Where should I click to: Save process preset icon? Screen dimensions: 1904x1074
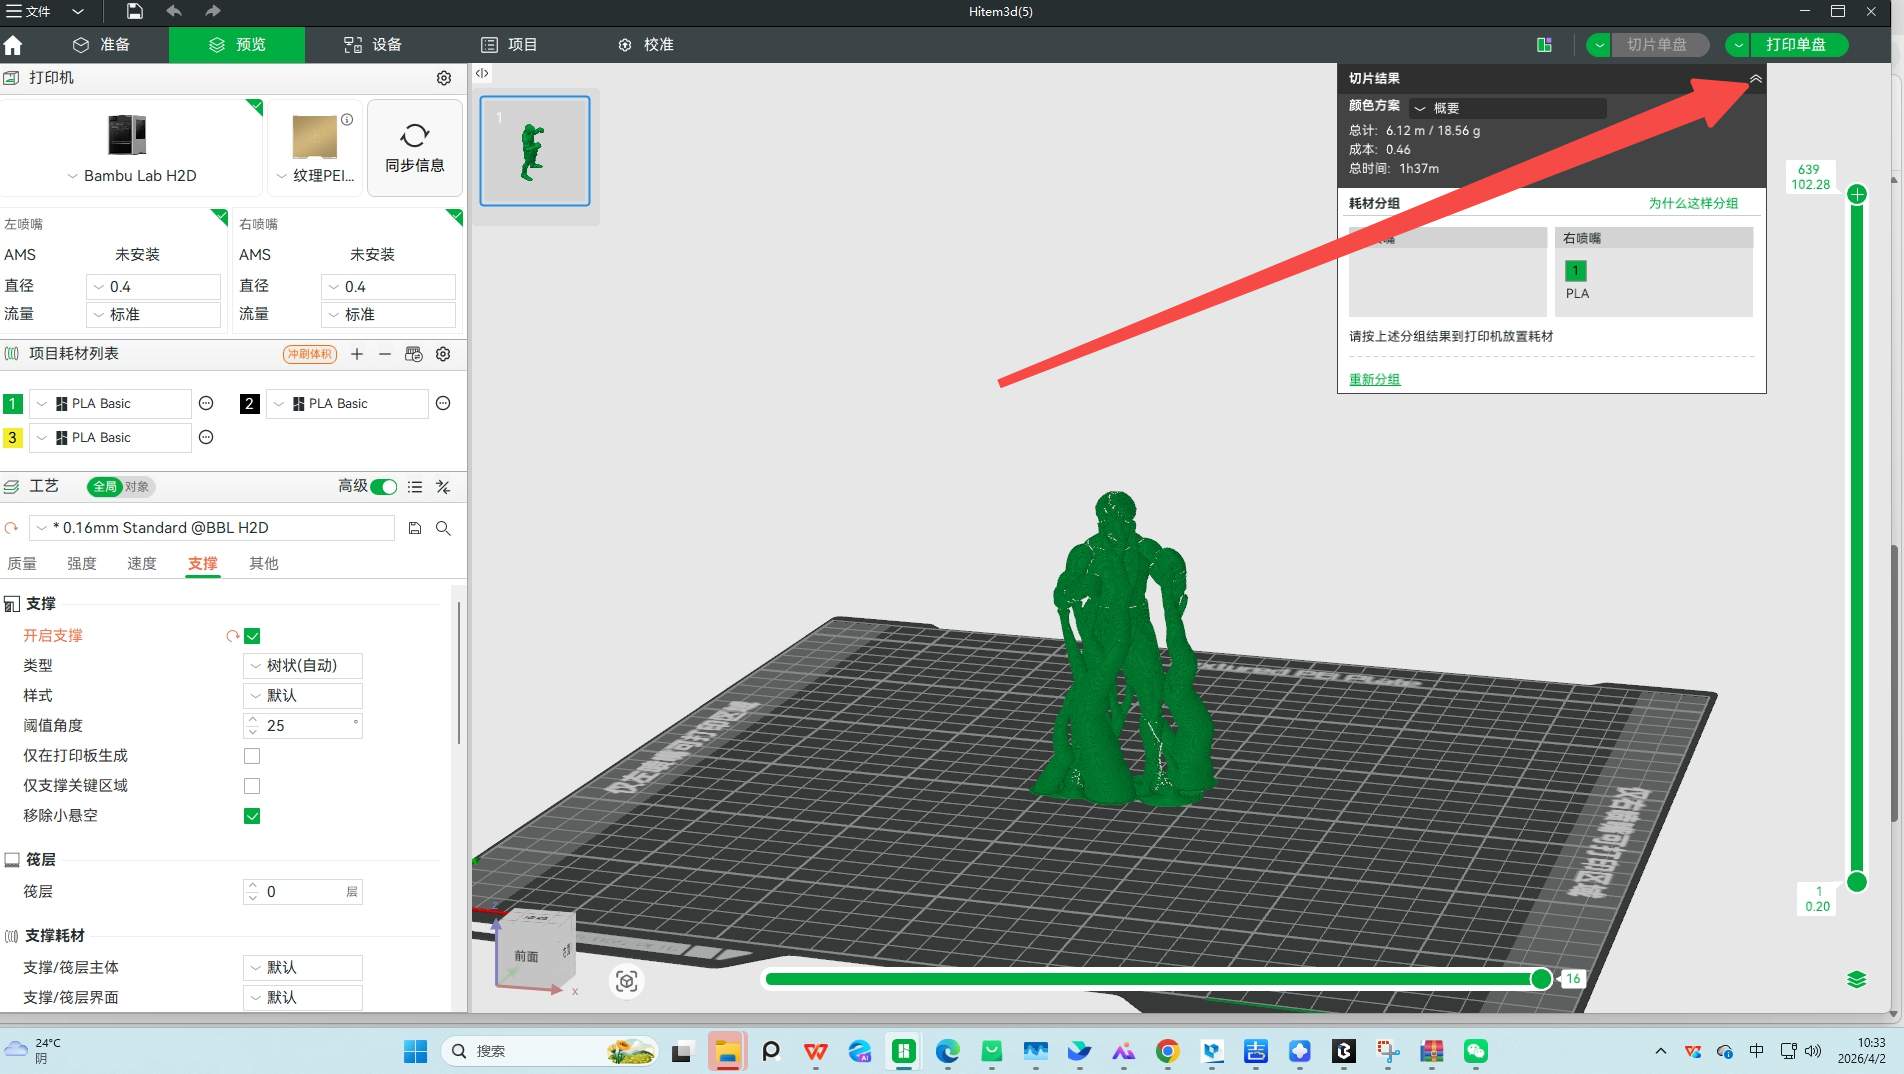(415, 528)
